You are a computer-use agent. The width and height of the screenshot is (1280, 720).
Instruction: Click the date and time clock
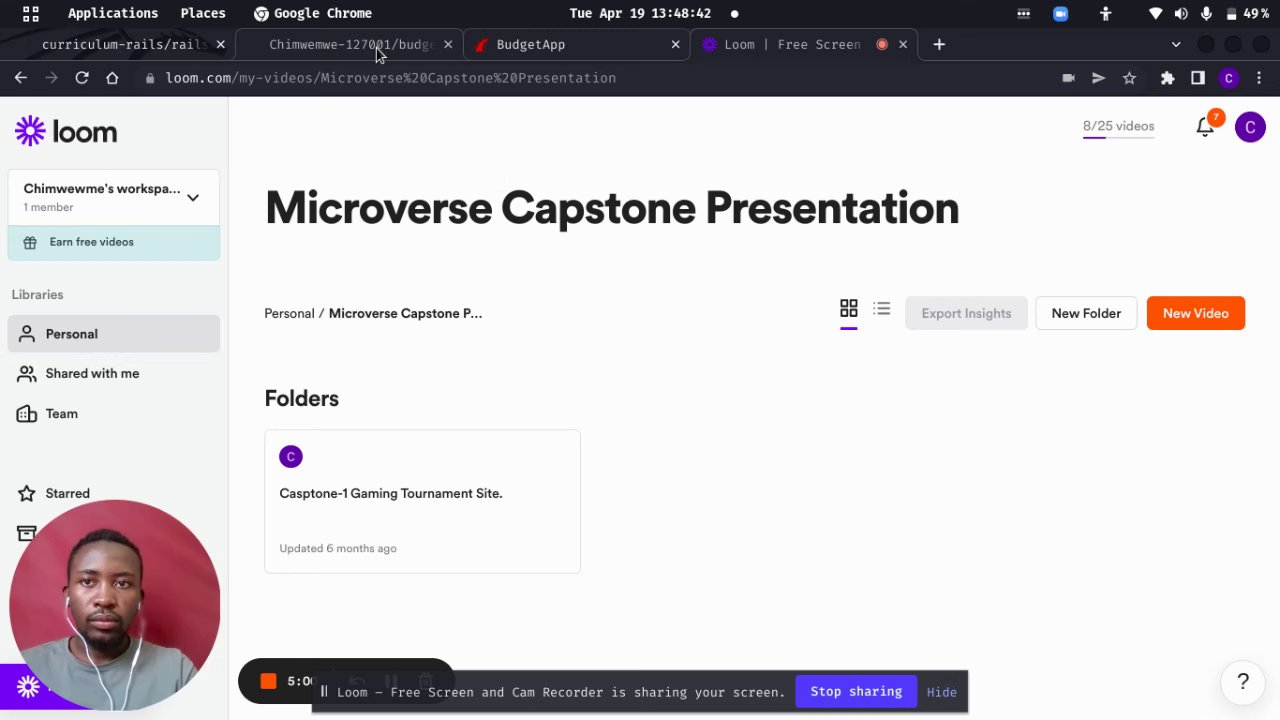[x=640, y=13]
